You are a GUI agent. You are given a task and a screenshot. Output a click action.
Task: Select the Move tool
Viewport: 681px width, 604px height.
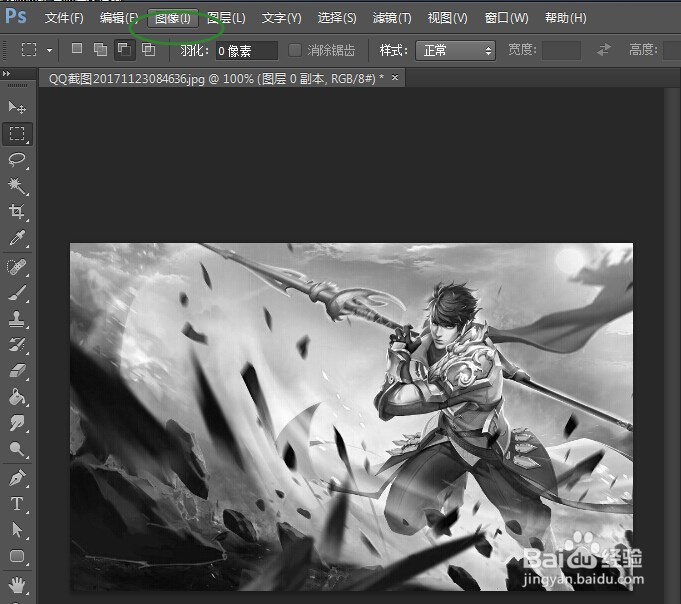17,107
